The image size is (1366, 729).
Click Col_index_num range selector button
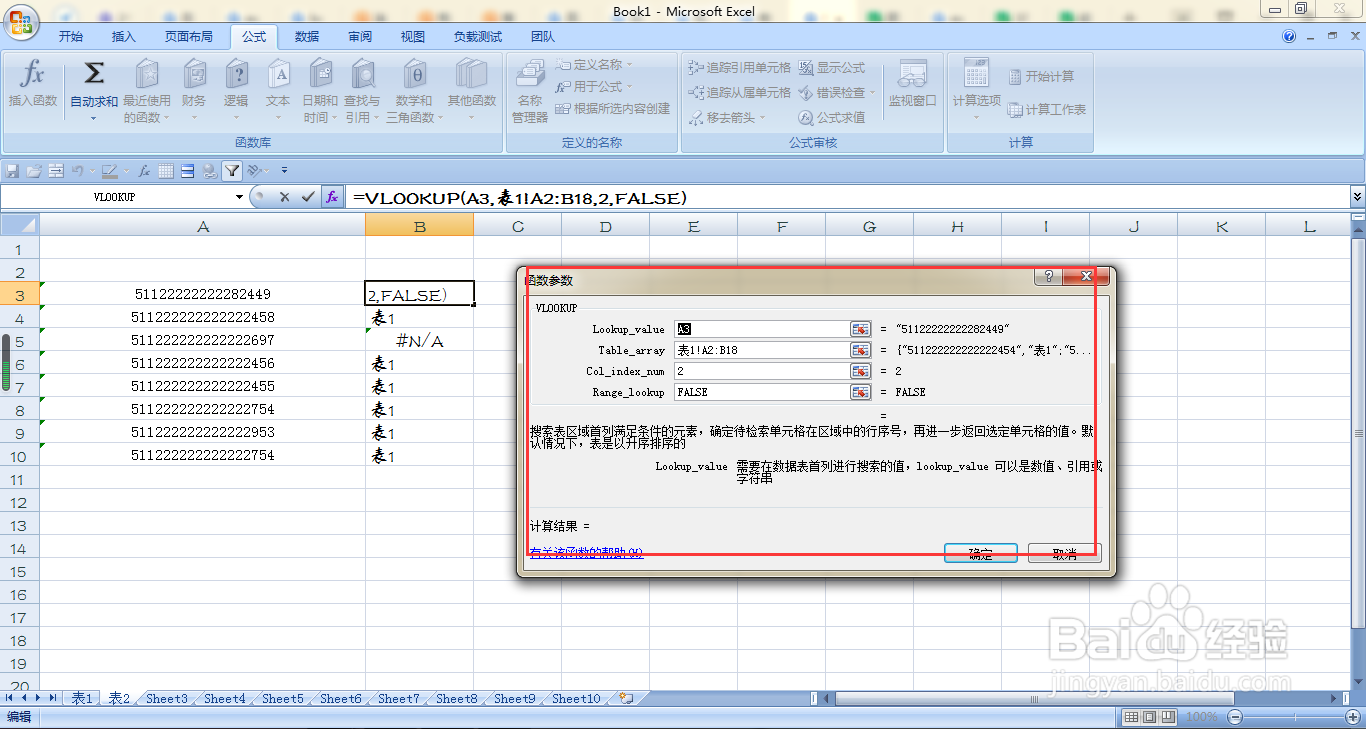(x=860, y=371)
